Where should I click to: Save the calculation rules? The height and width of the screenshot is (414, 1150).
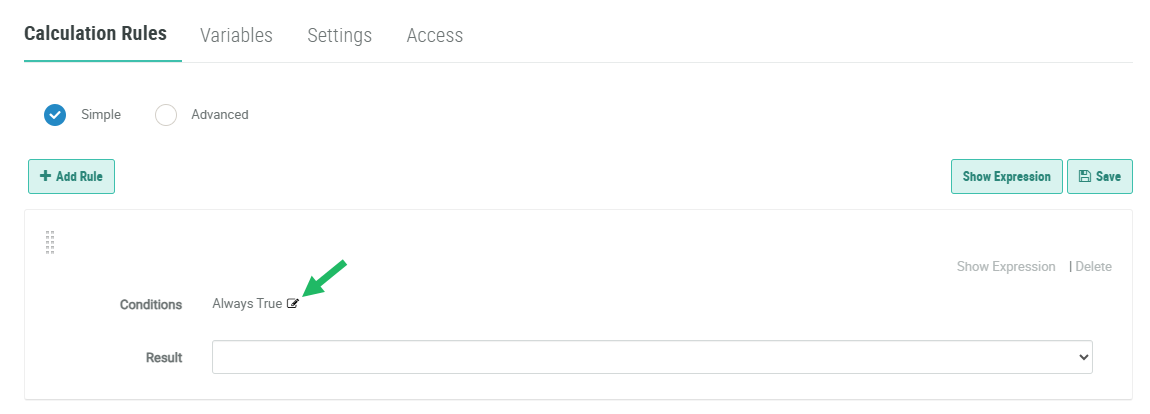(1100, 176)
